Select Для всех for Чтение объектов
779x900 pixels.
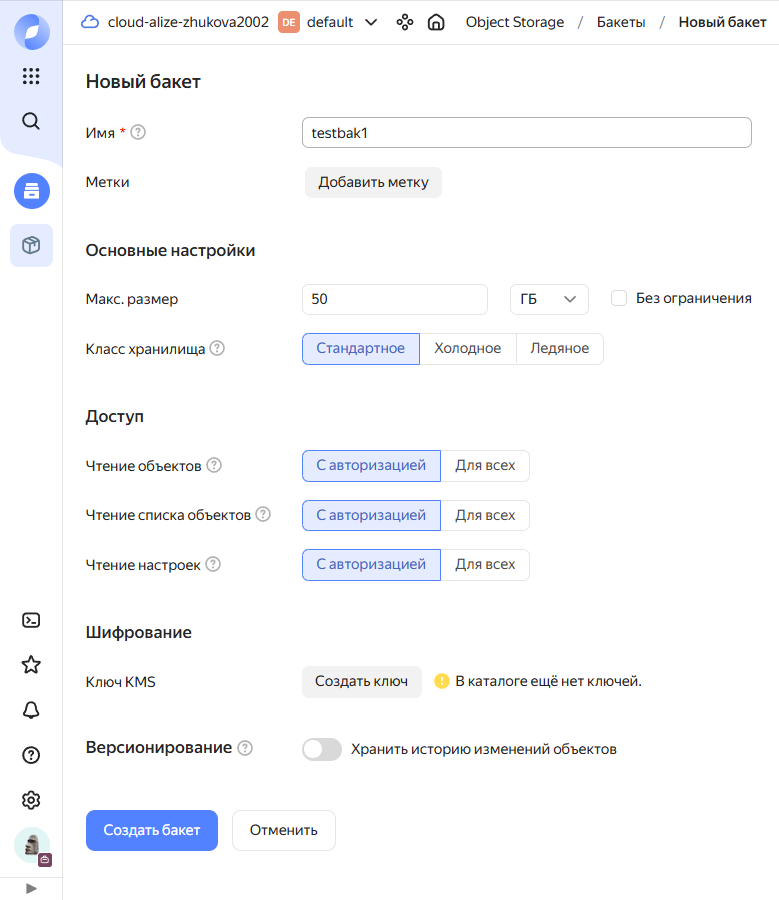click(x=485, y=465)
